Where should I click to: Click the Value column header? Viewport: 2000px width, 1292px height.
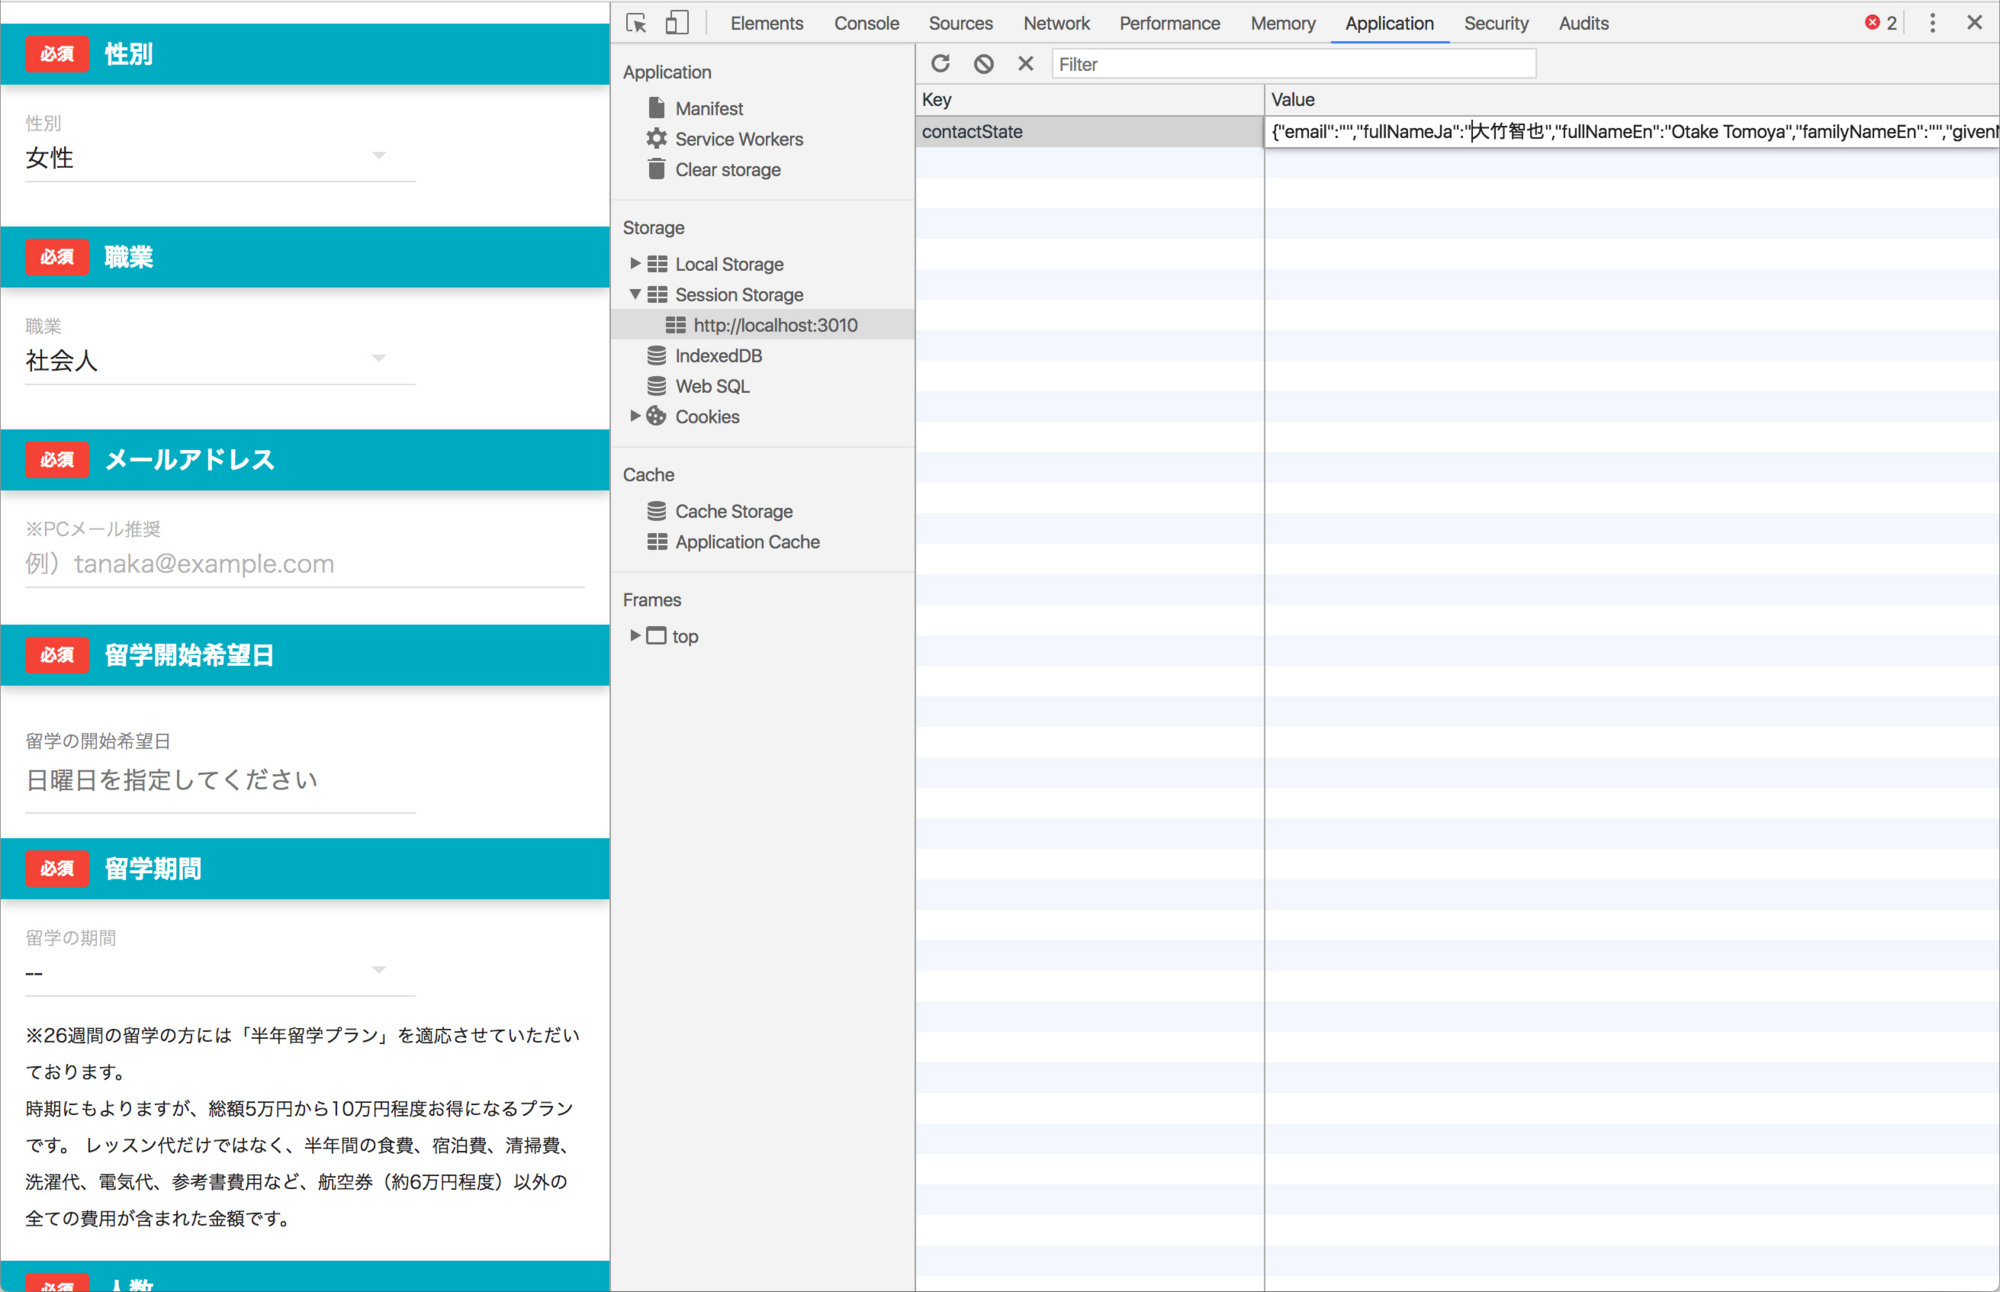pos(1632,99)
